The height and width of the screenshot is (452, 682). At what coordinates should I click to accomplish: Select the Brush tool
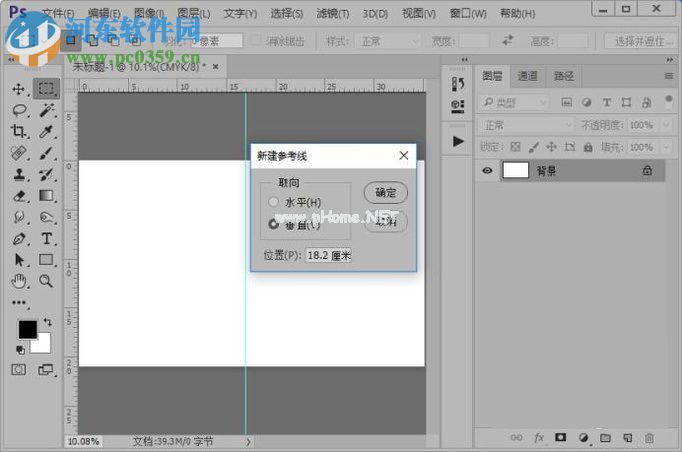(47, 153)
